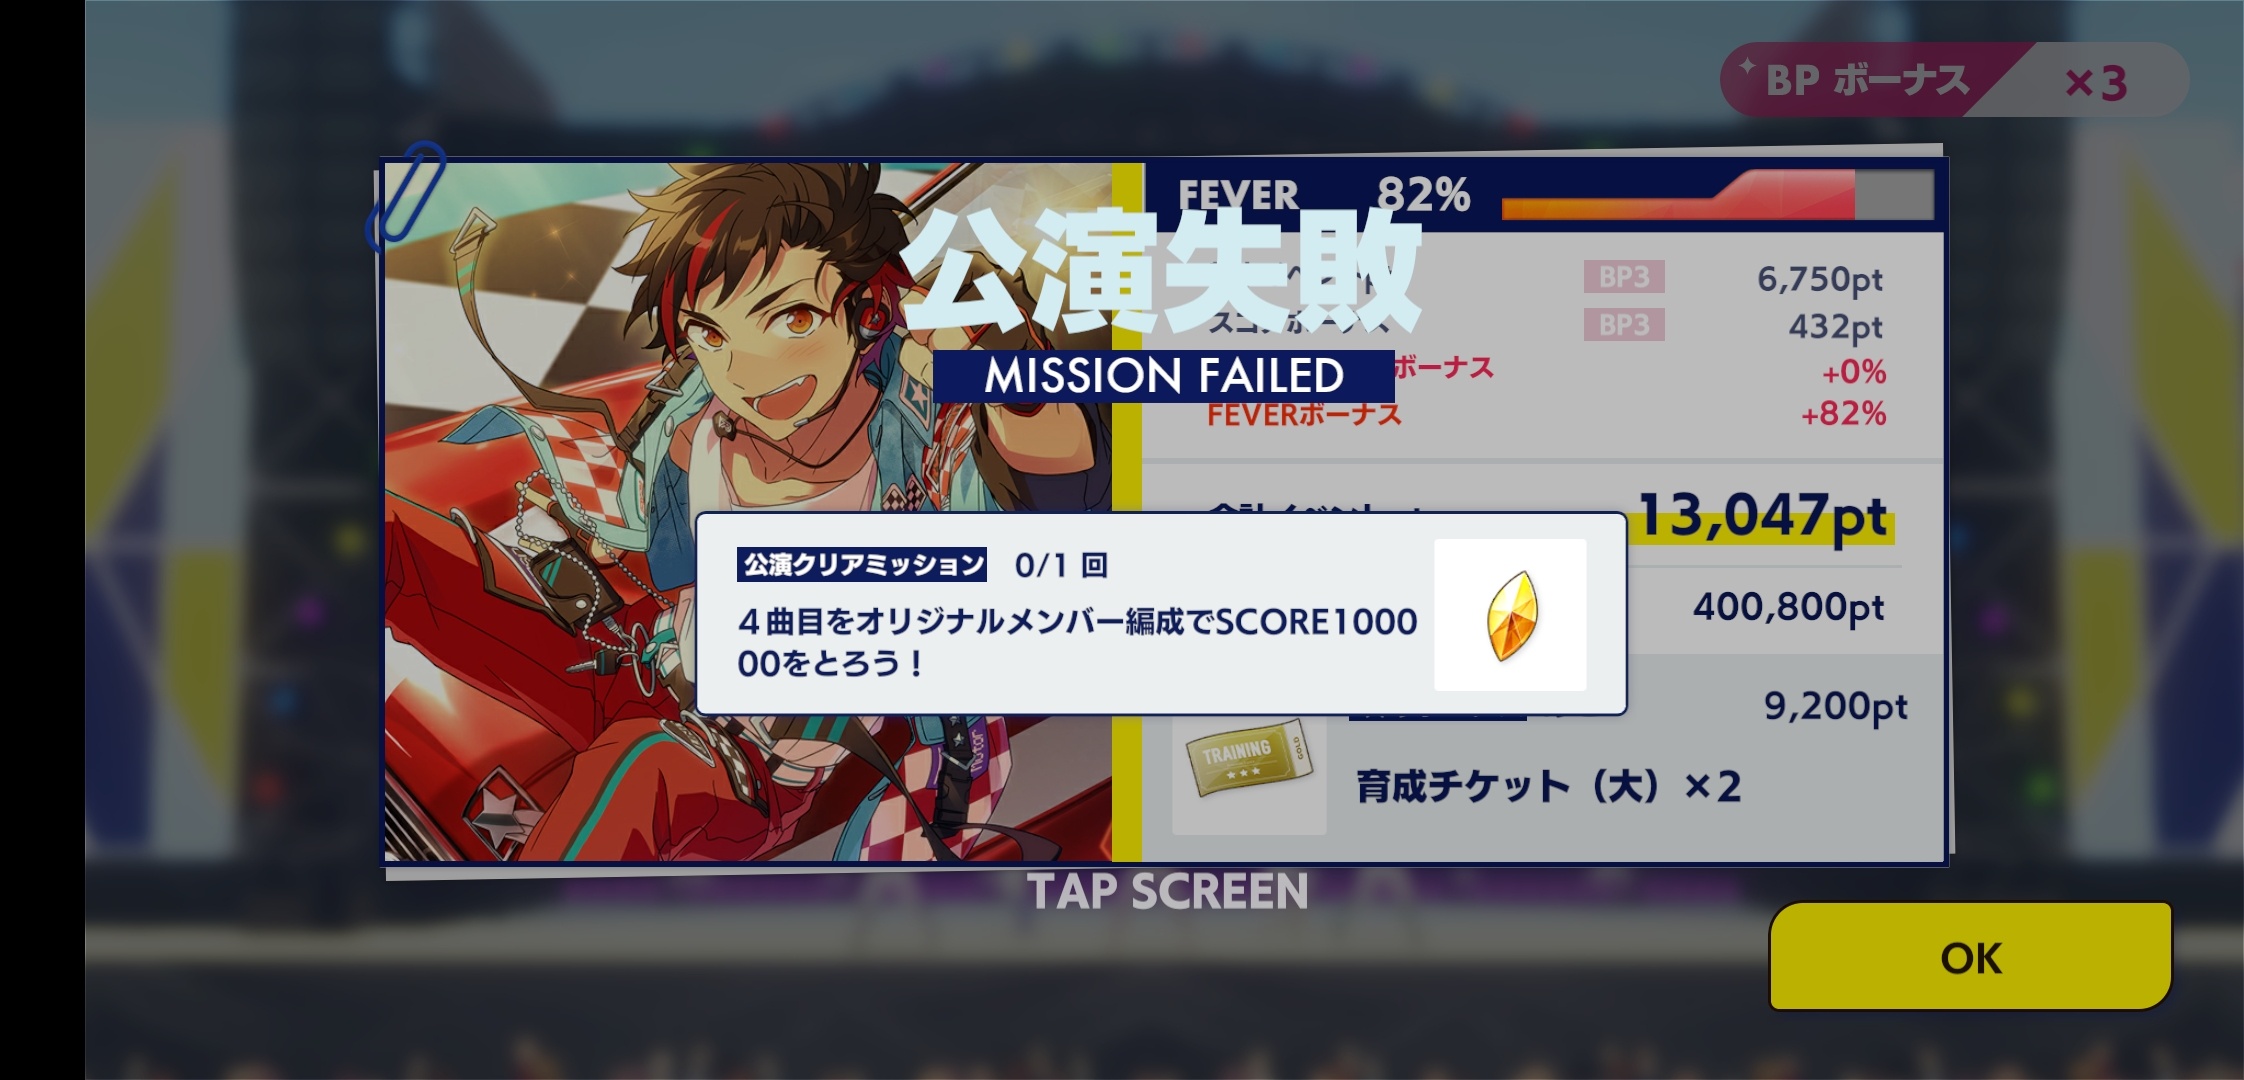Click the blue paperclip icon

406,195
